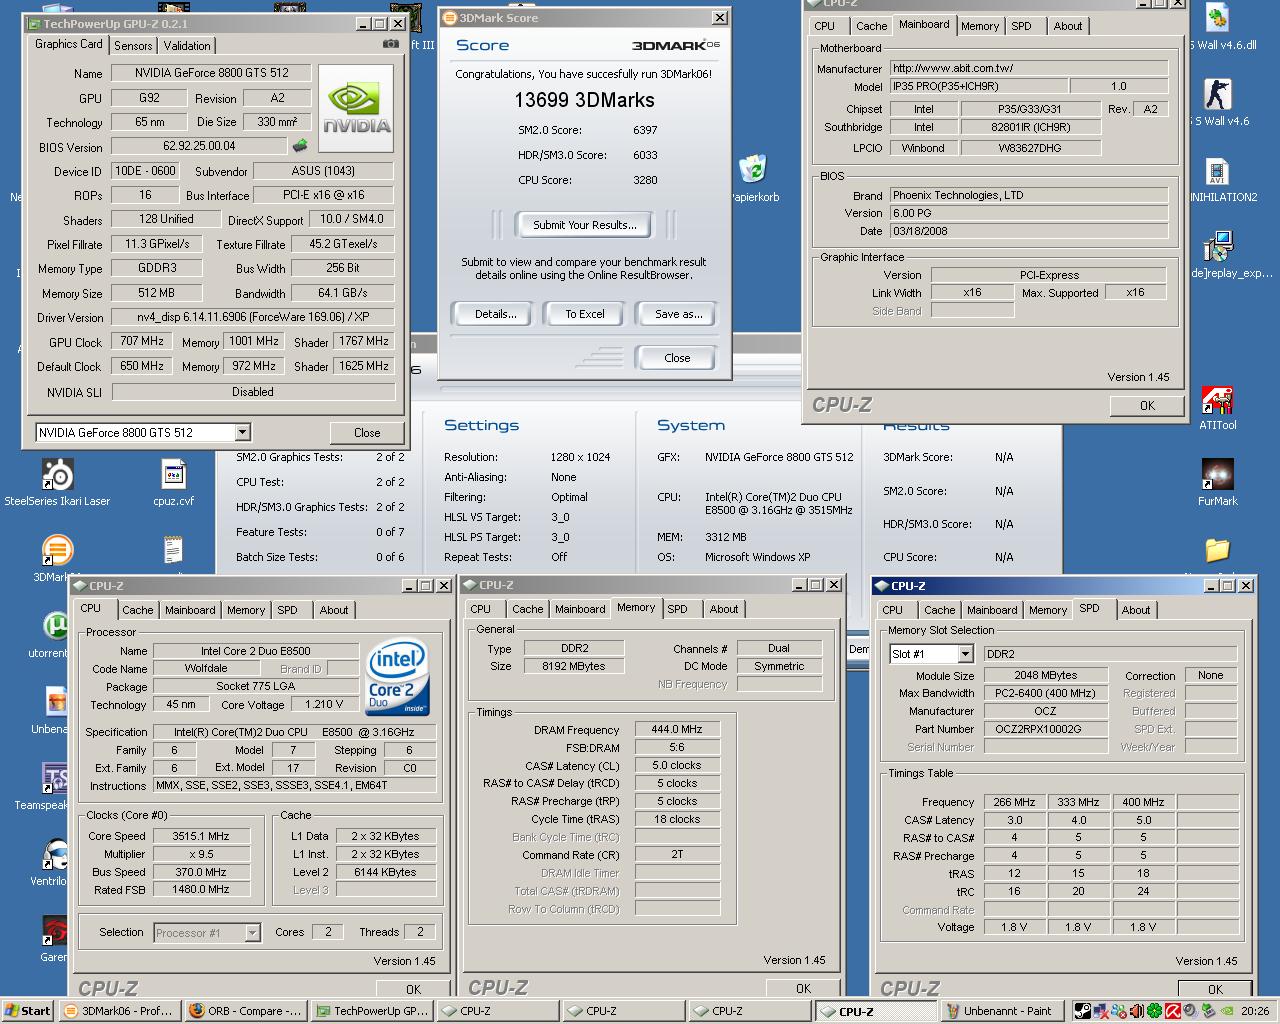Click Close button in 3DMark Score dialog
Viewport: 1280px width, 1024px height.
click(x=677, y=358)
